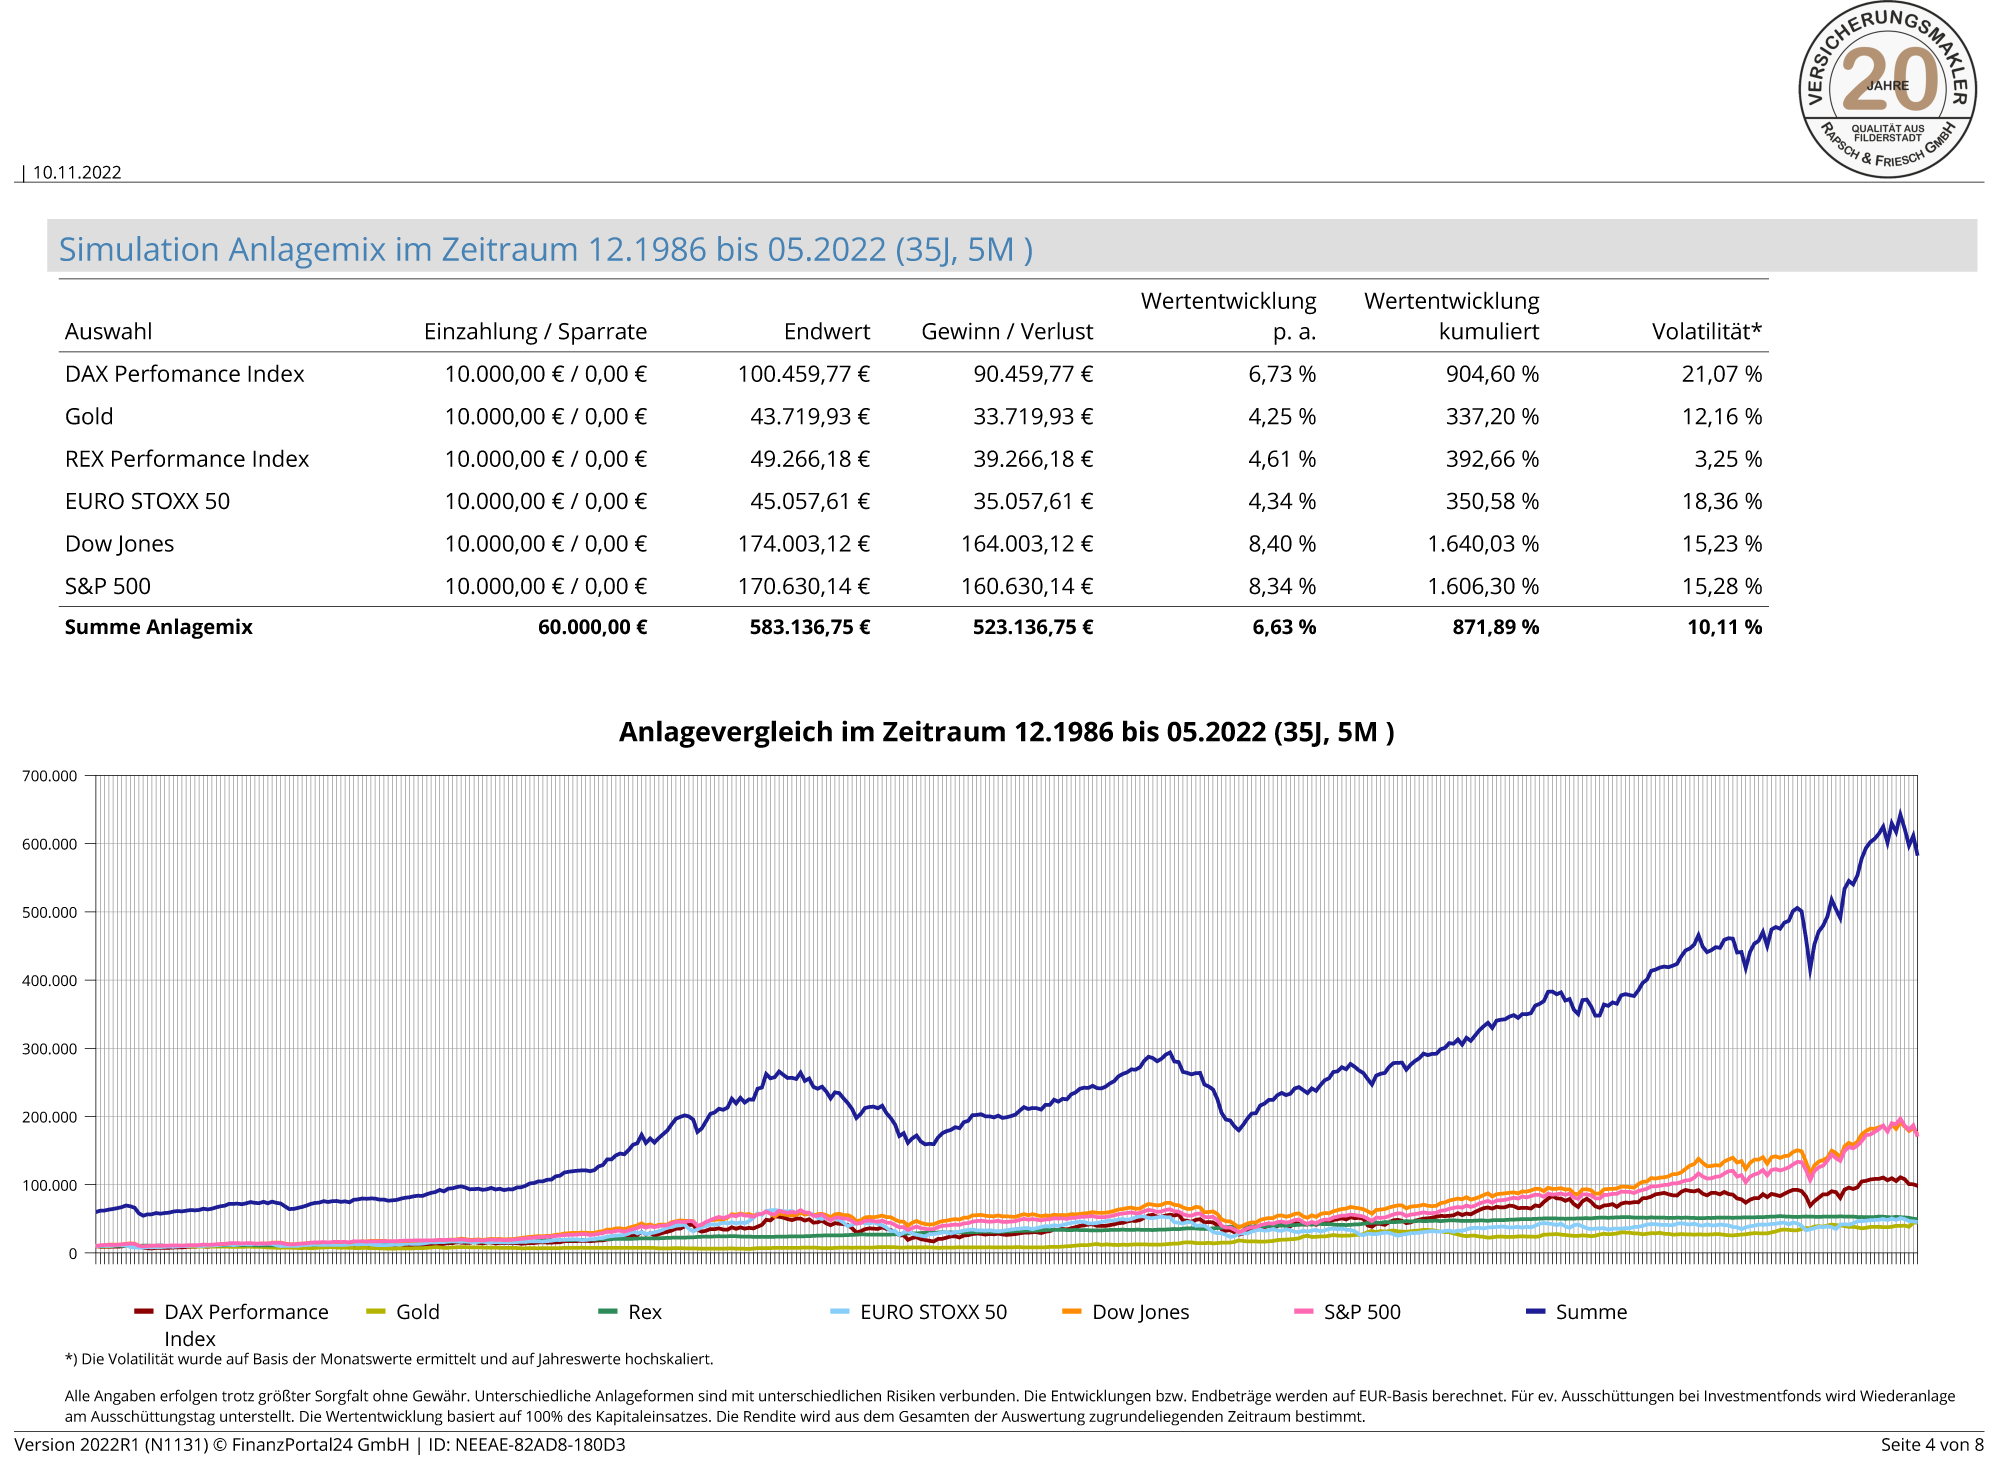
Task: Click DAX Gewinn 90.459,77 €
Action: pos(1033,374)
